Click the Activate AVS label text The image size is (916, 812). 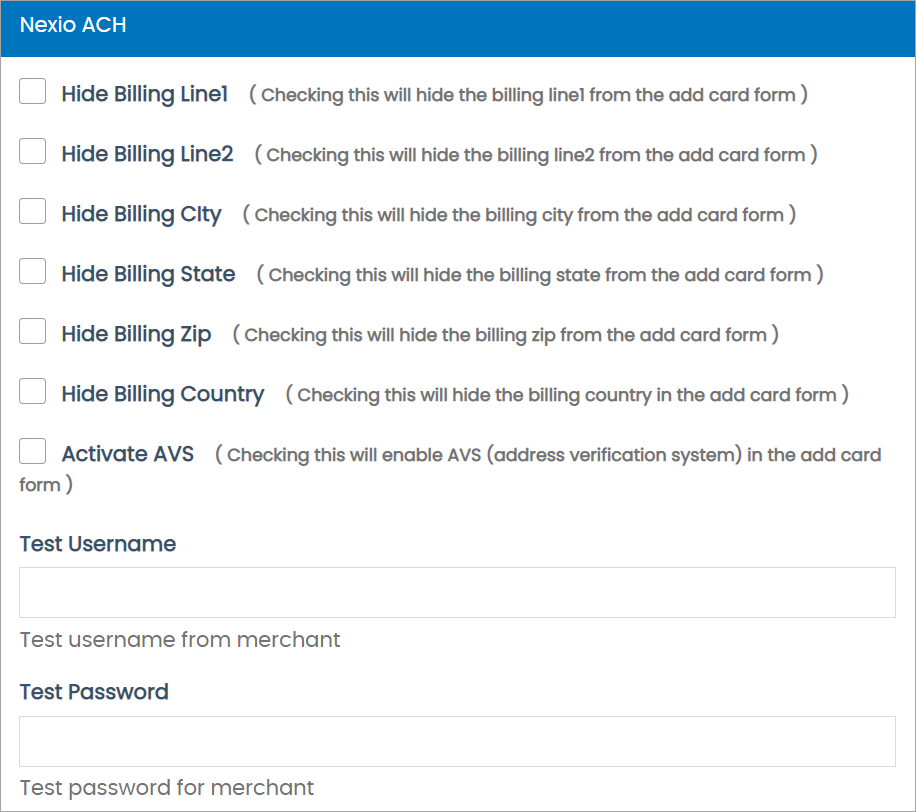pyautogui.click(x=126, y=453)
